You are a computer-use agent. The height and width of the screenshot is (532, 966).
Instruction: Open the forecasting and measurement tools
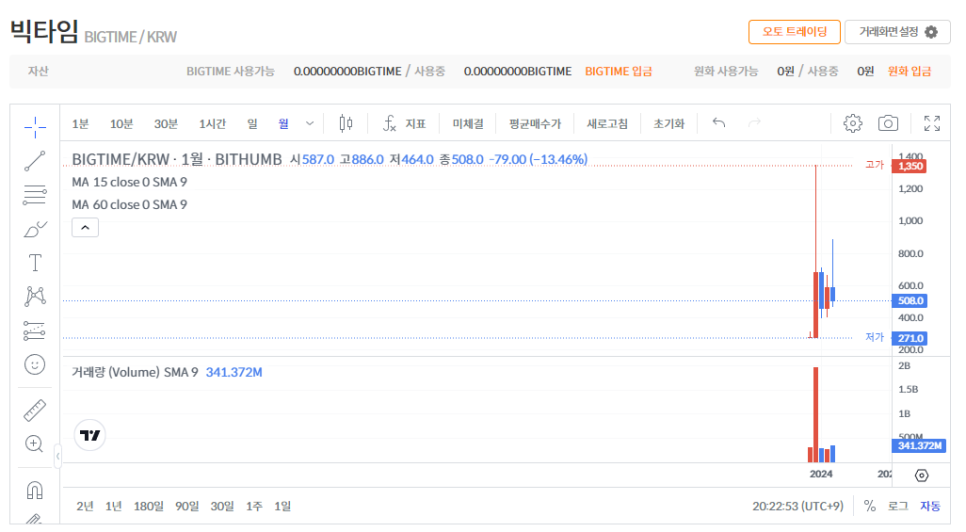[x=34, y=331]
